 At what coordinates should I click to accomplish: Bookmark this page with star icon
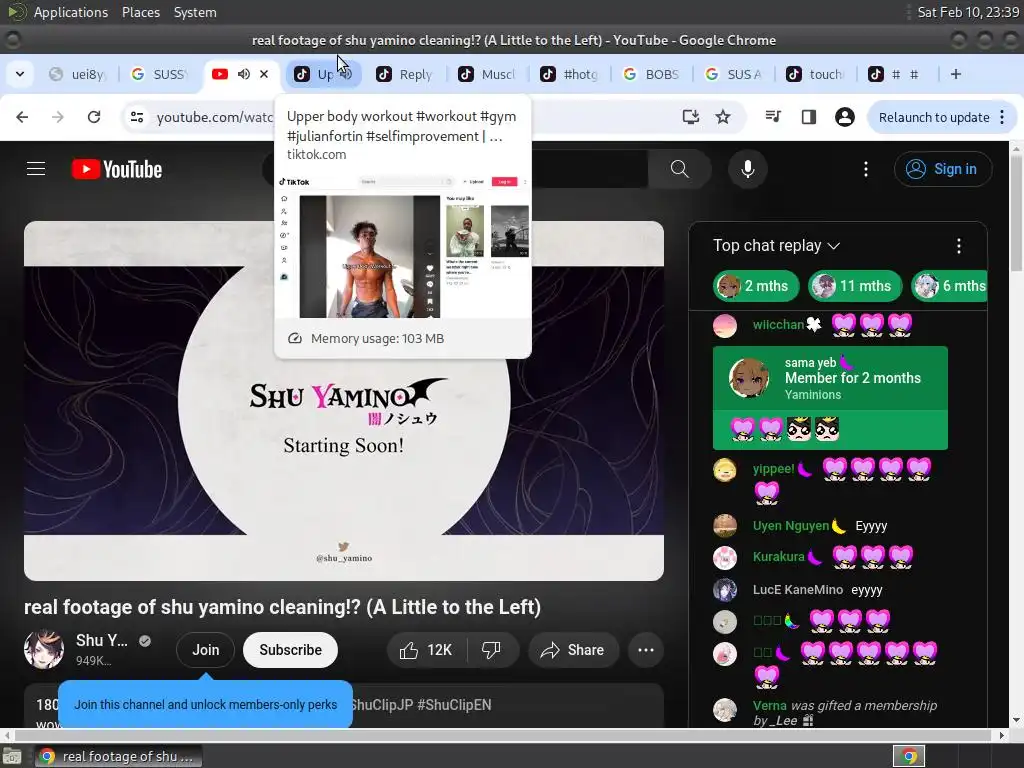point(722,117)
